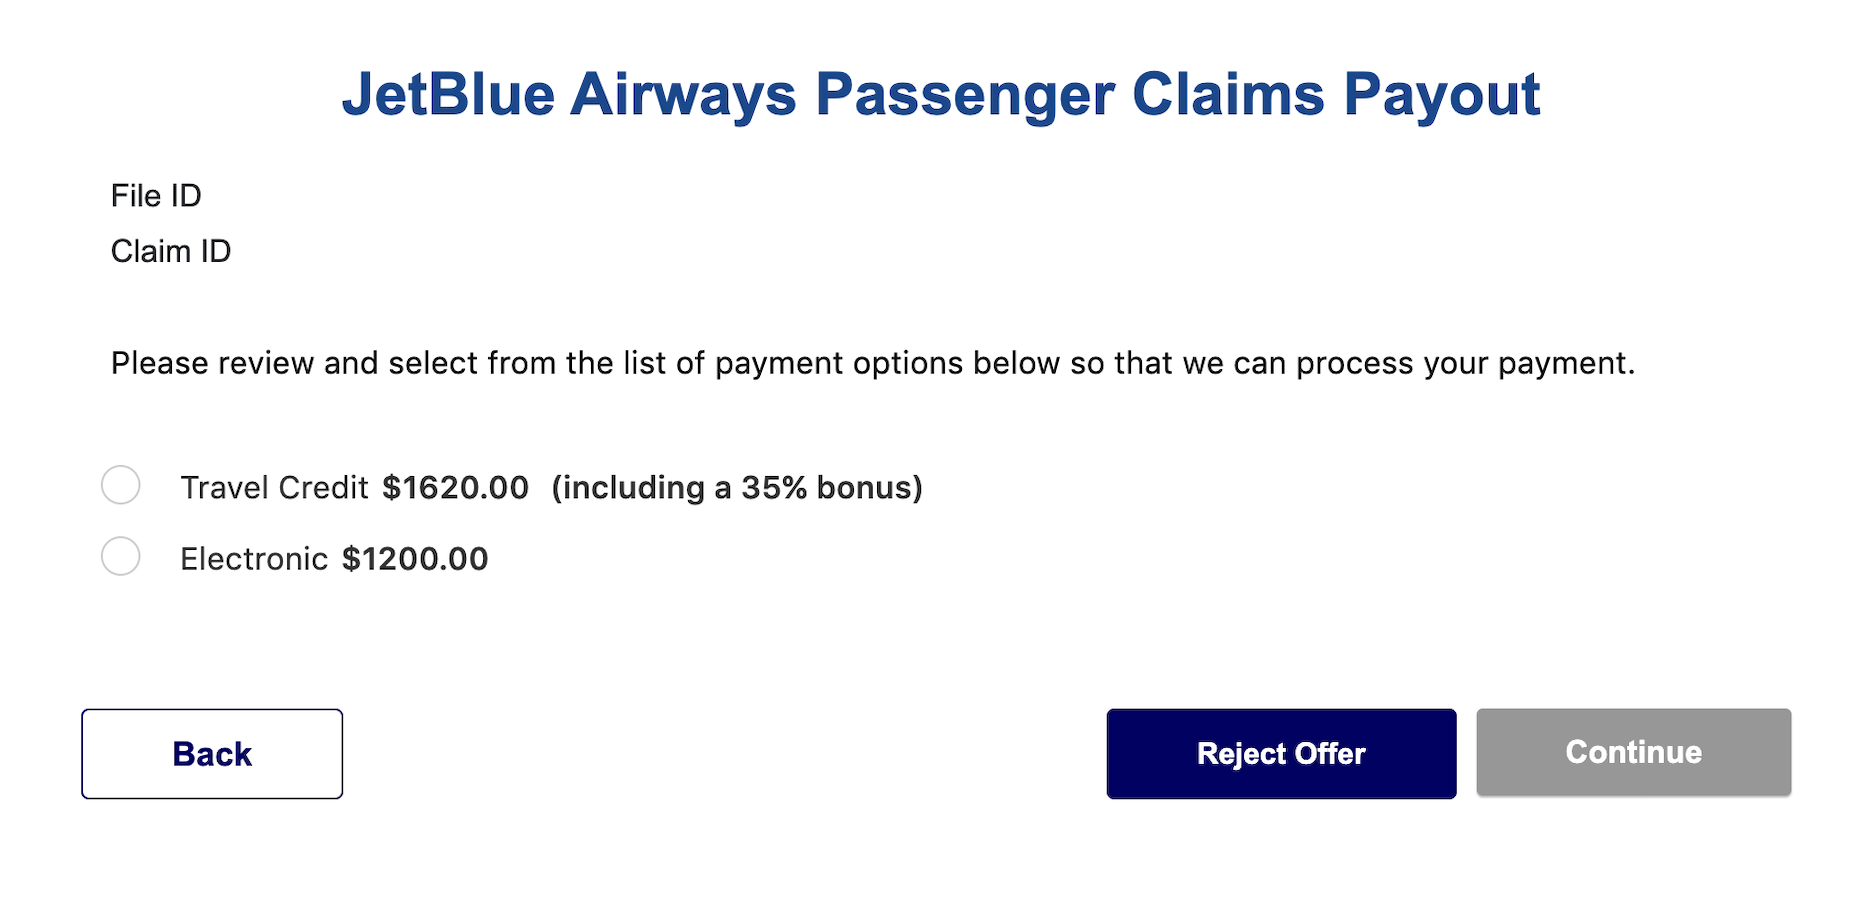Click the $1620.00 travel credit amount
The height and width of the screenshot is (910, 1852).
pyautogui.click(x=455, y=488)
